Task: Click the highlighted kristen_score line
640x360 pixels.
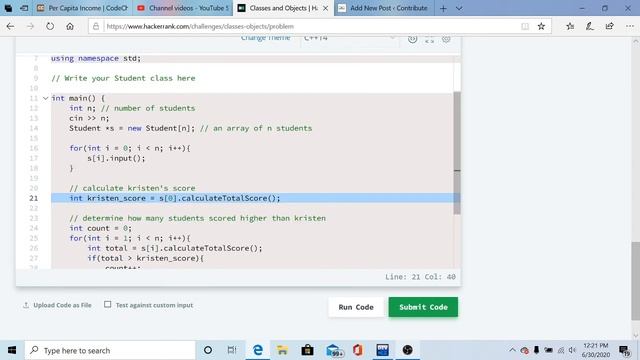Action: (252, 198)
